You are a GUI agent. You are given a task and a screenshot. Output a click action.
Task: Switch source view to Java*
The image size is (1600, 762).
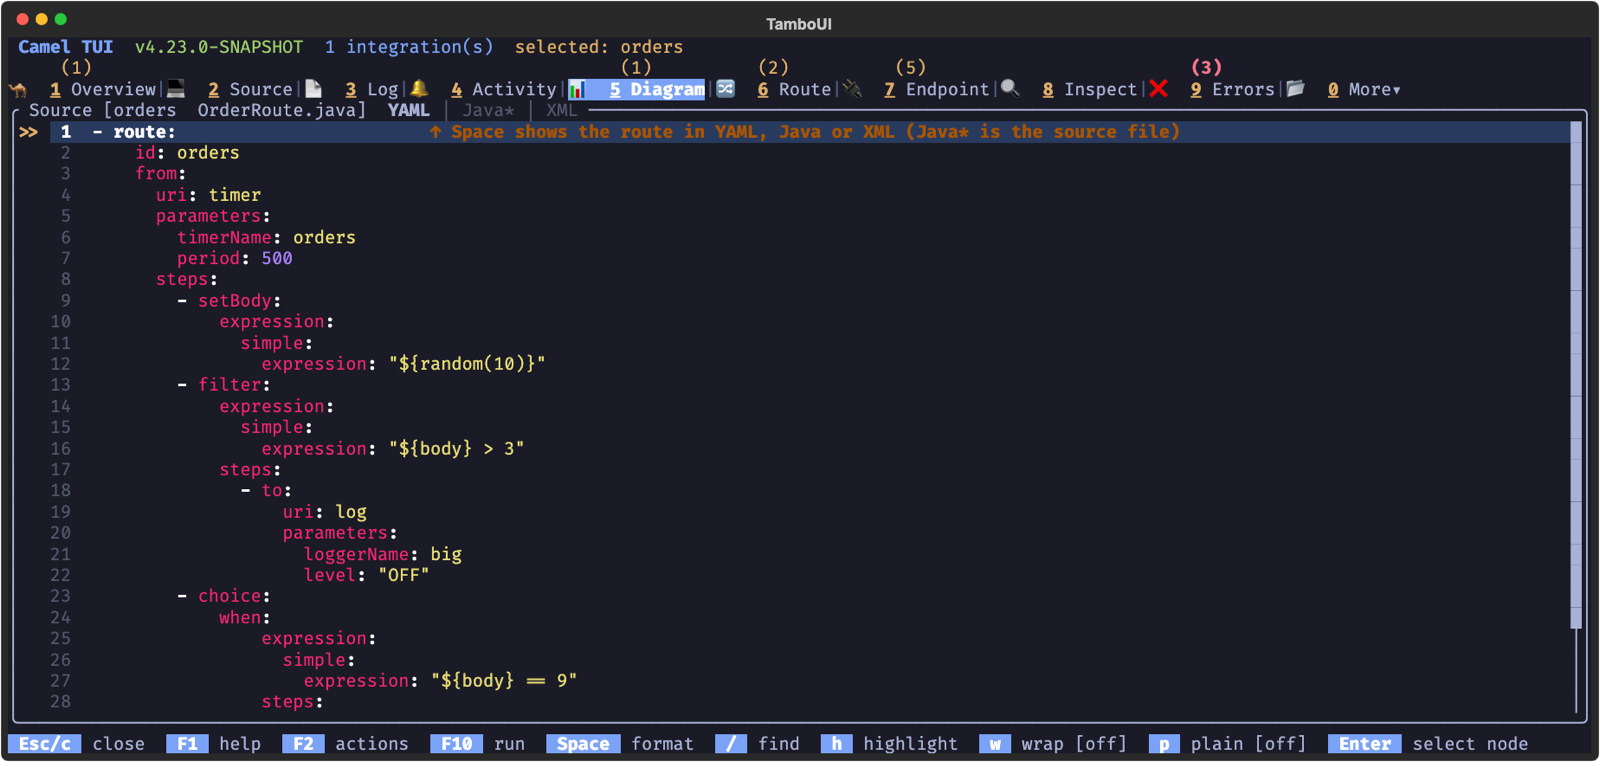[488, 110]
